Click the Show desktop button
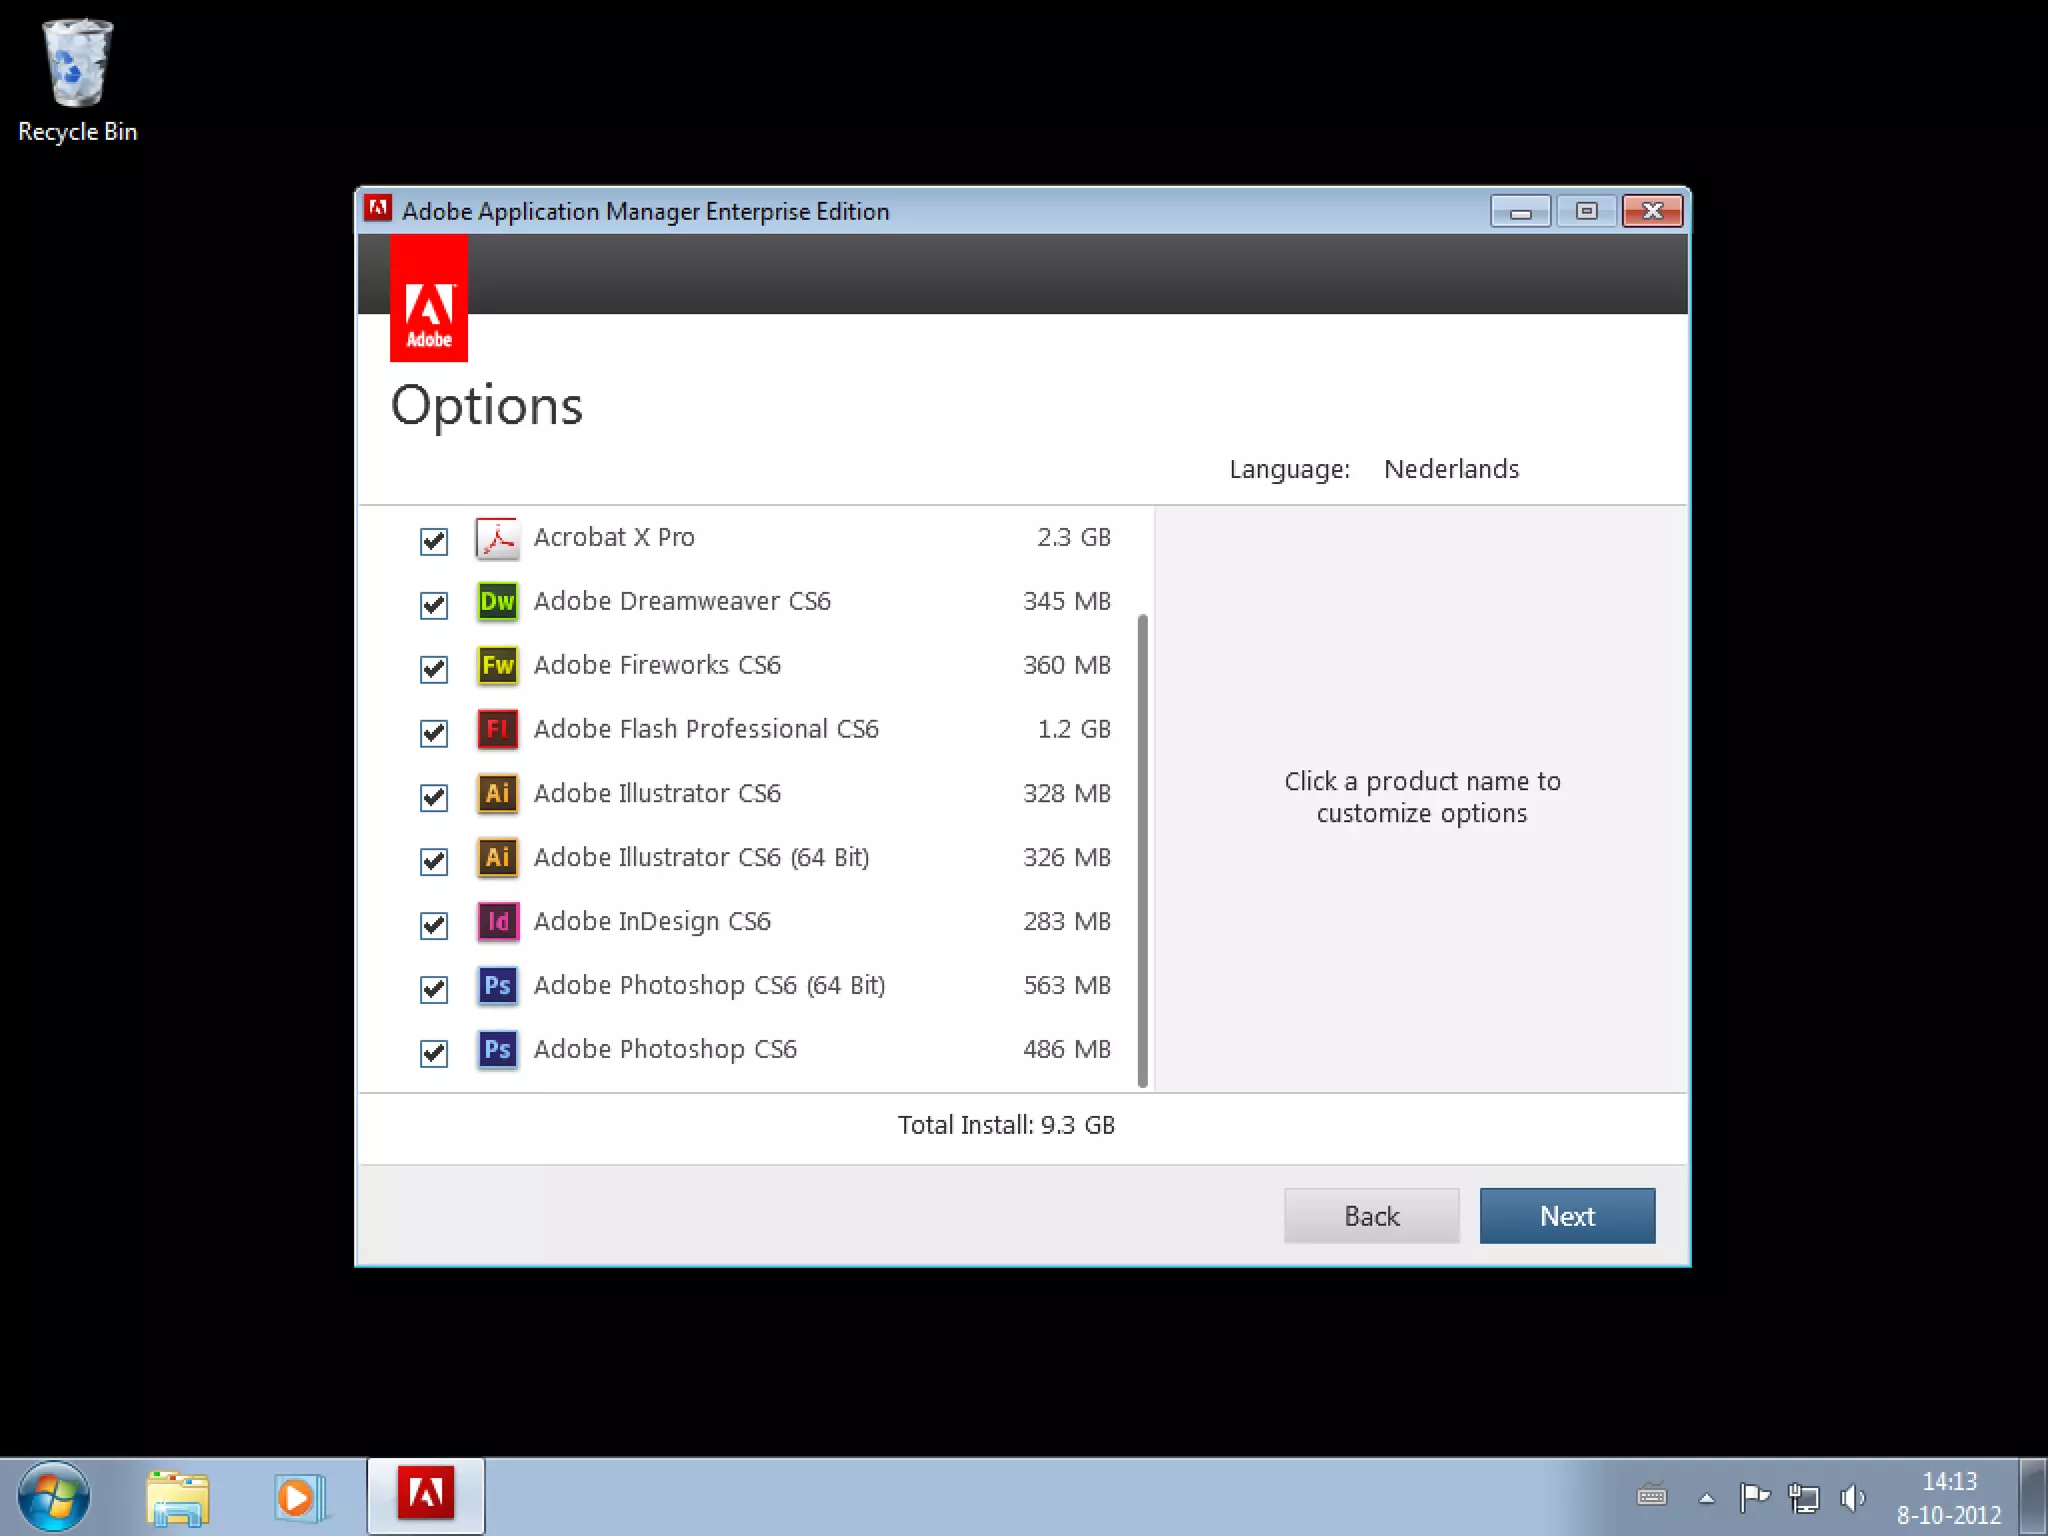This screenshot has width=2048, height=1536. [2033, 1496]
